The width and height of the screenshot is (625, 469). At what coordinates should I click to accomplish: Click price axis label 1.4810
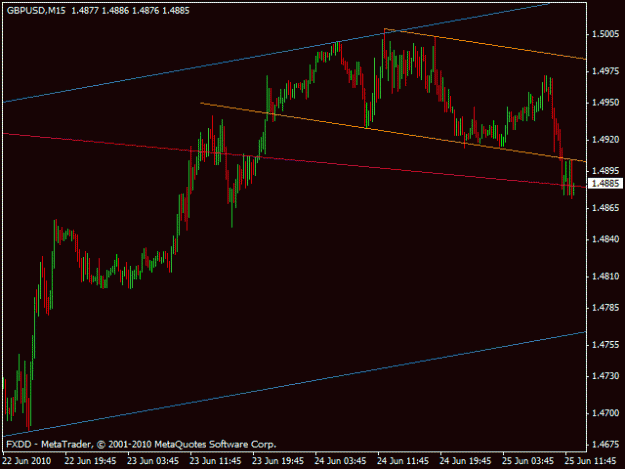tap(605, 276)
